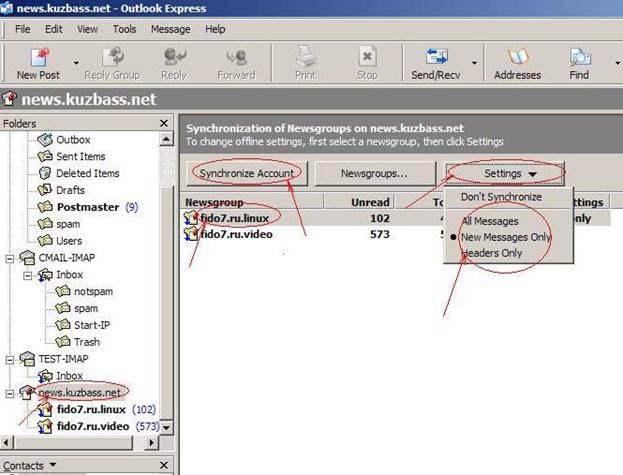Click the Sent Items folder icon
The height and width of the screenshot is (475, 623).
[x=45, y=156]
